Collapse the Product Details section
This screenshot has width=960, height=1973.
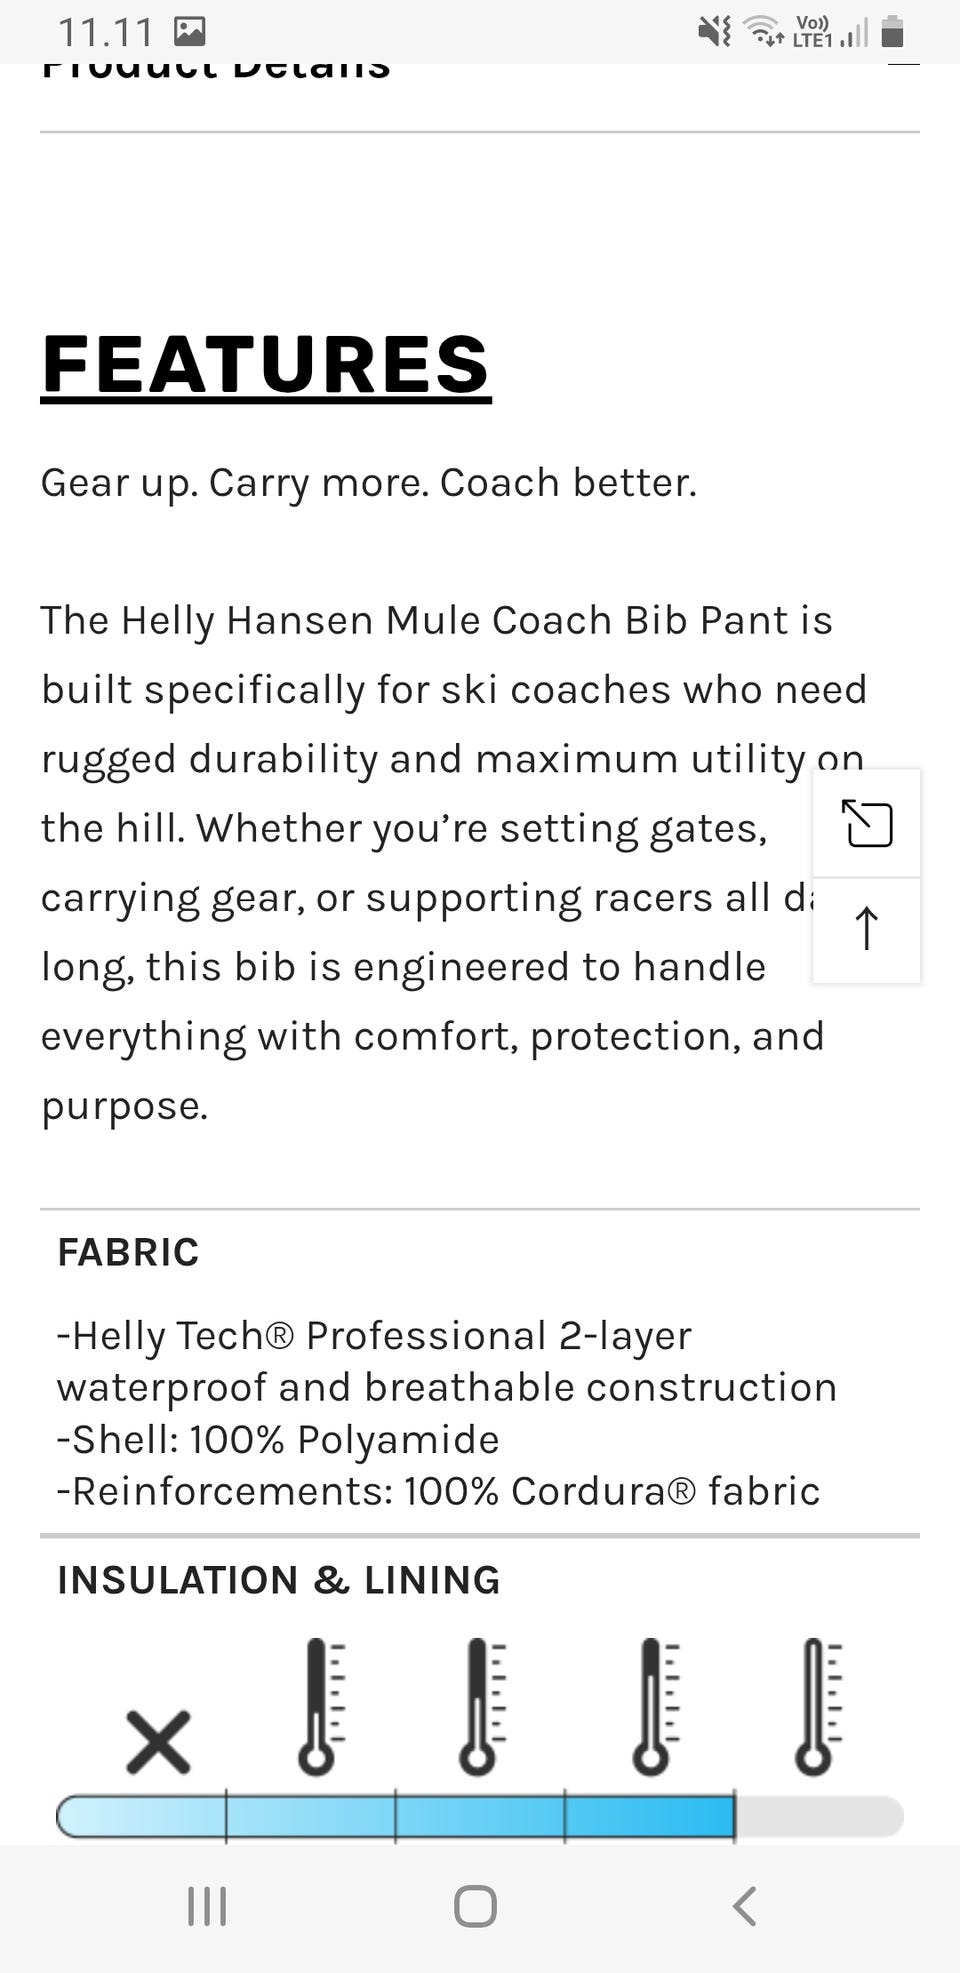[903, 66]
